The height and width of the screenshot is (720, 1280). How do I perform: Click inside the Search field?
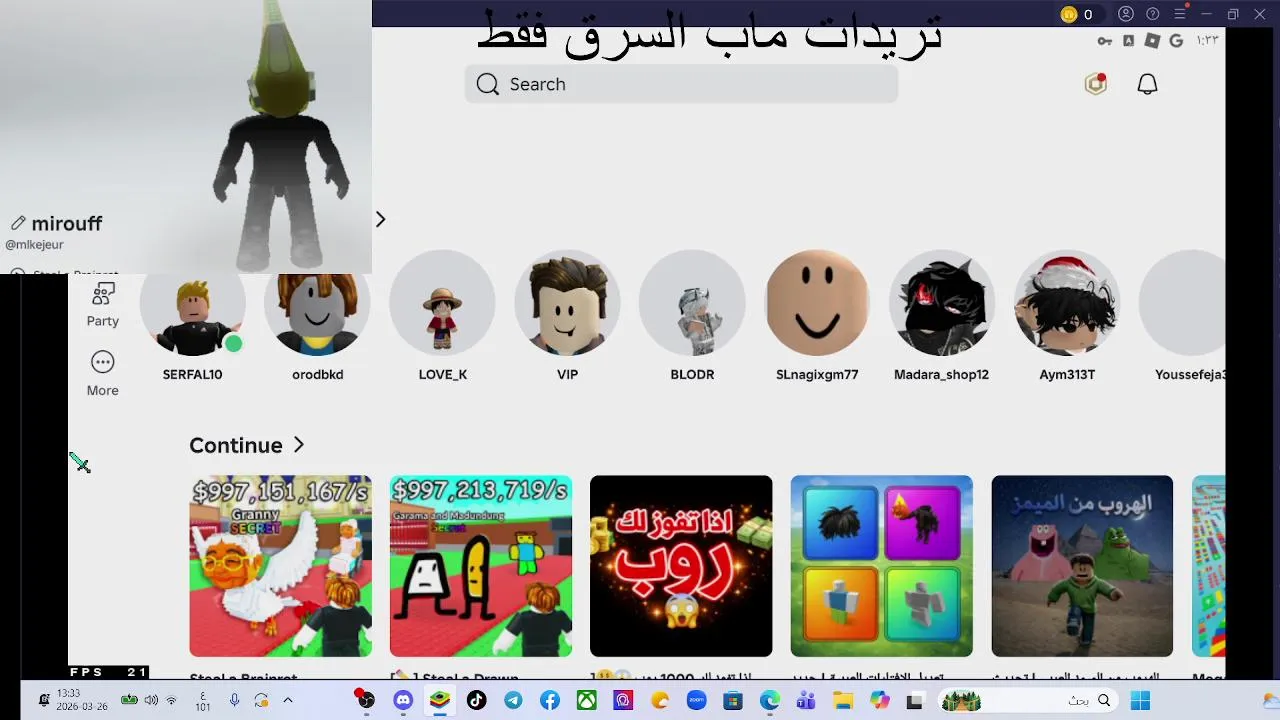681,84
